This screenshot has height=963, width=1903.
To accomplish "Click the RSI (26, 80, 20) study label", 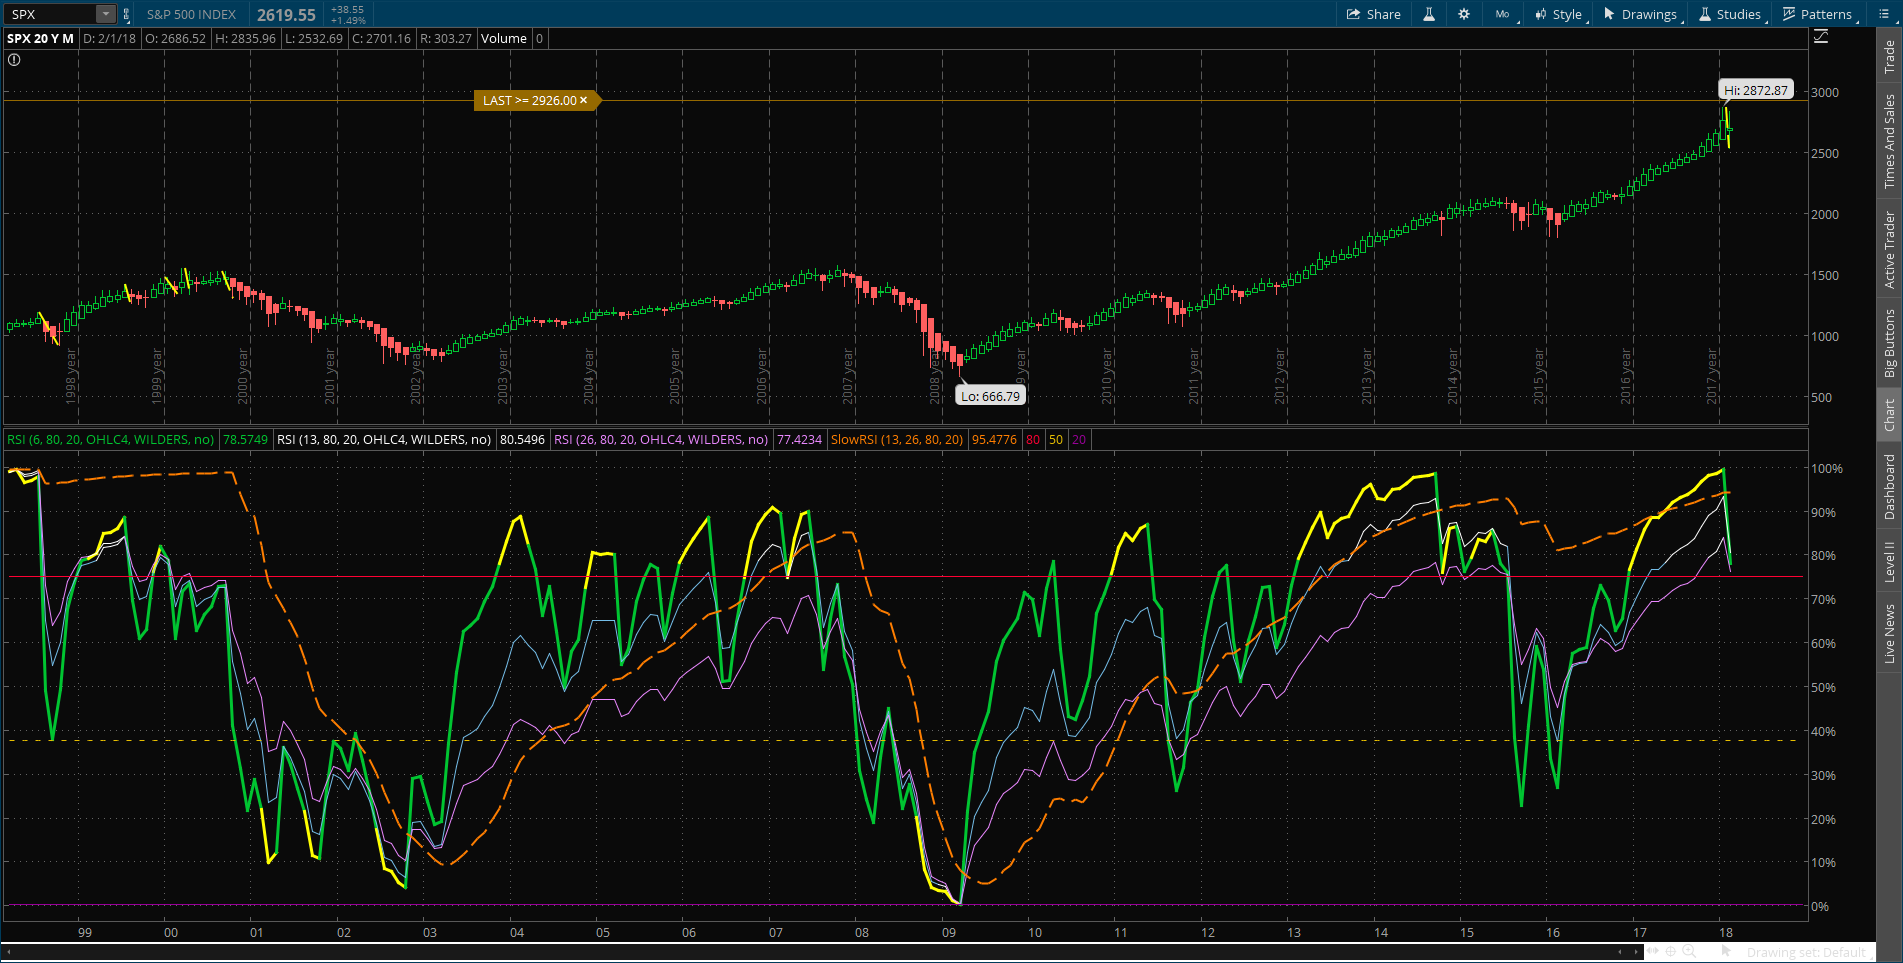I will click(661, 439).
